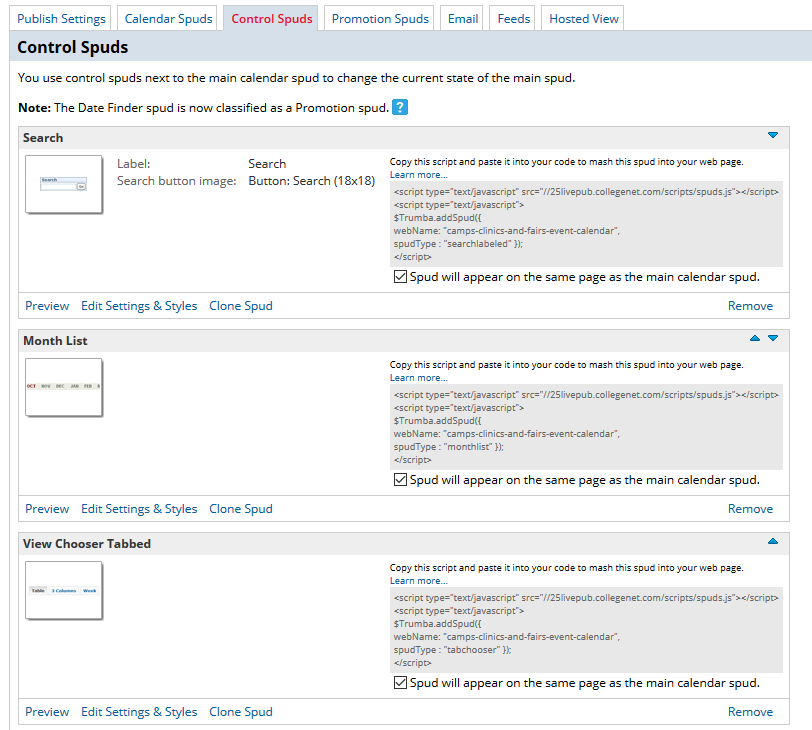Uncheck the Search spud same-page checkbox

tap(400, 276)
